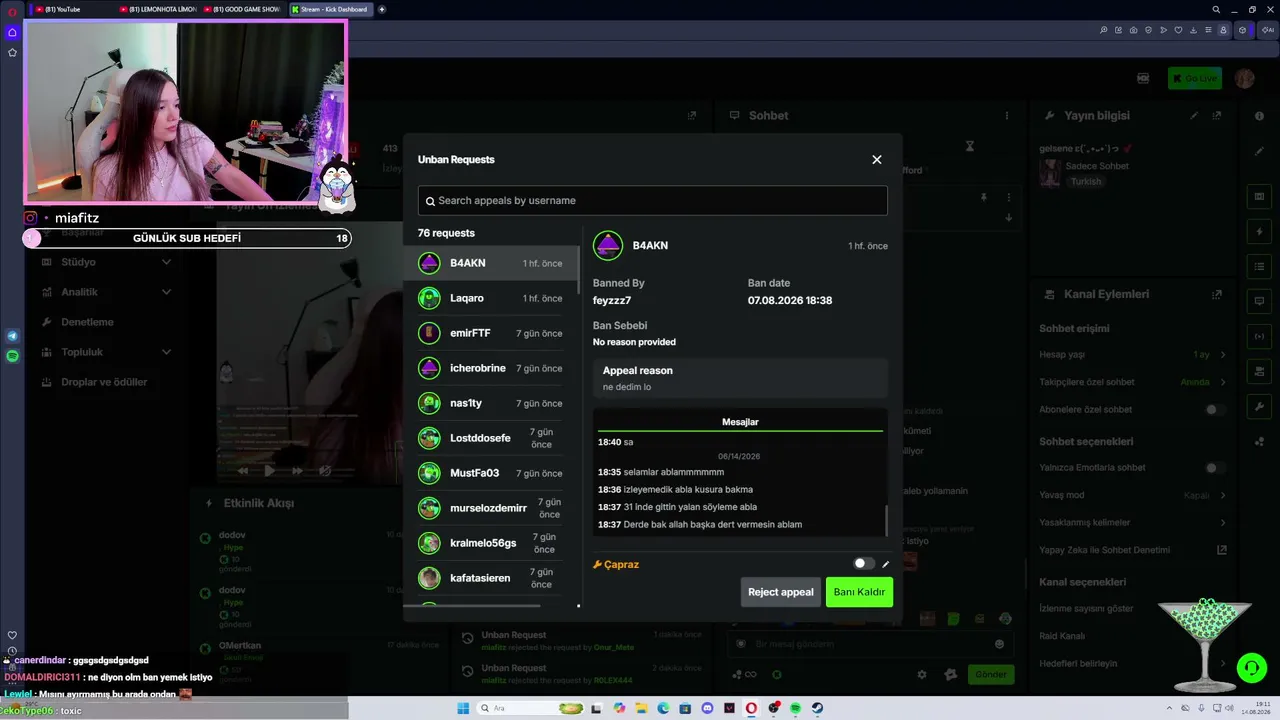Edit Çapraz with pencil icon

[885, 564]
